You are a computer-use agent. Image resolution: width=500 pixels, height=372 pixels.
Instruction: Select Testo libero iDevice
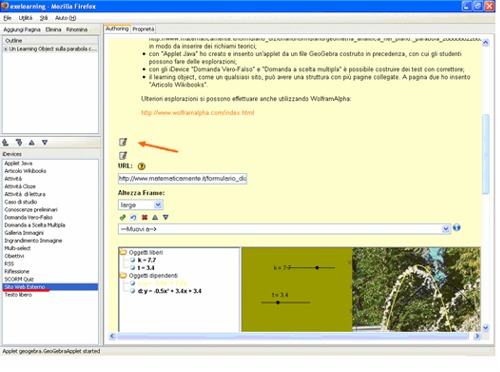coord(18,295)
